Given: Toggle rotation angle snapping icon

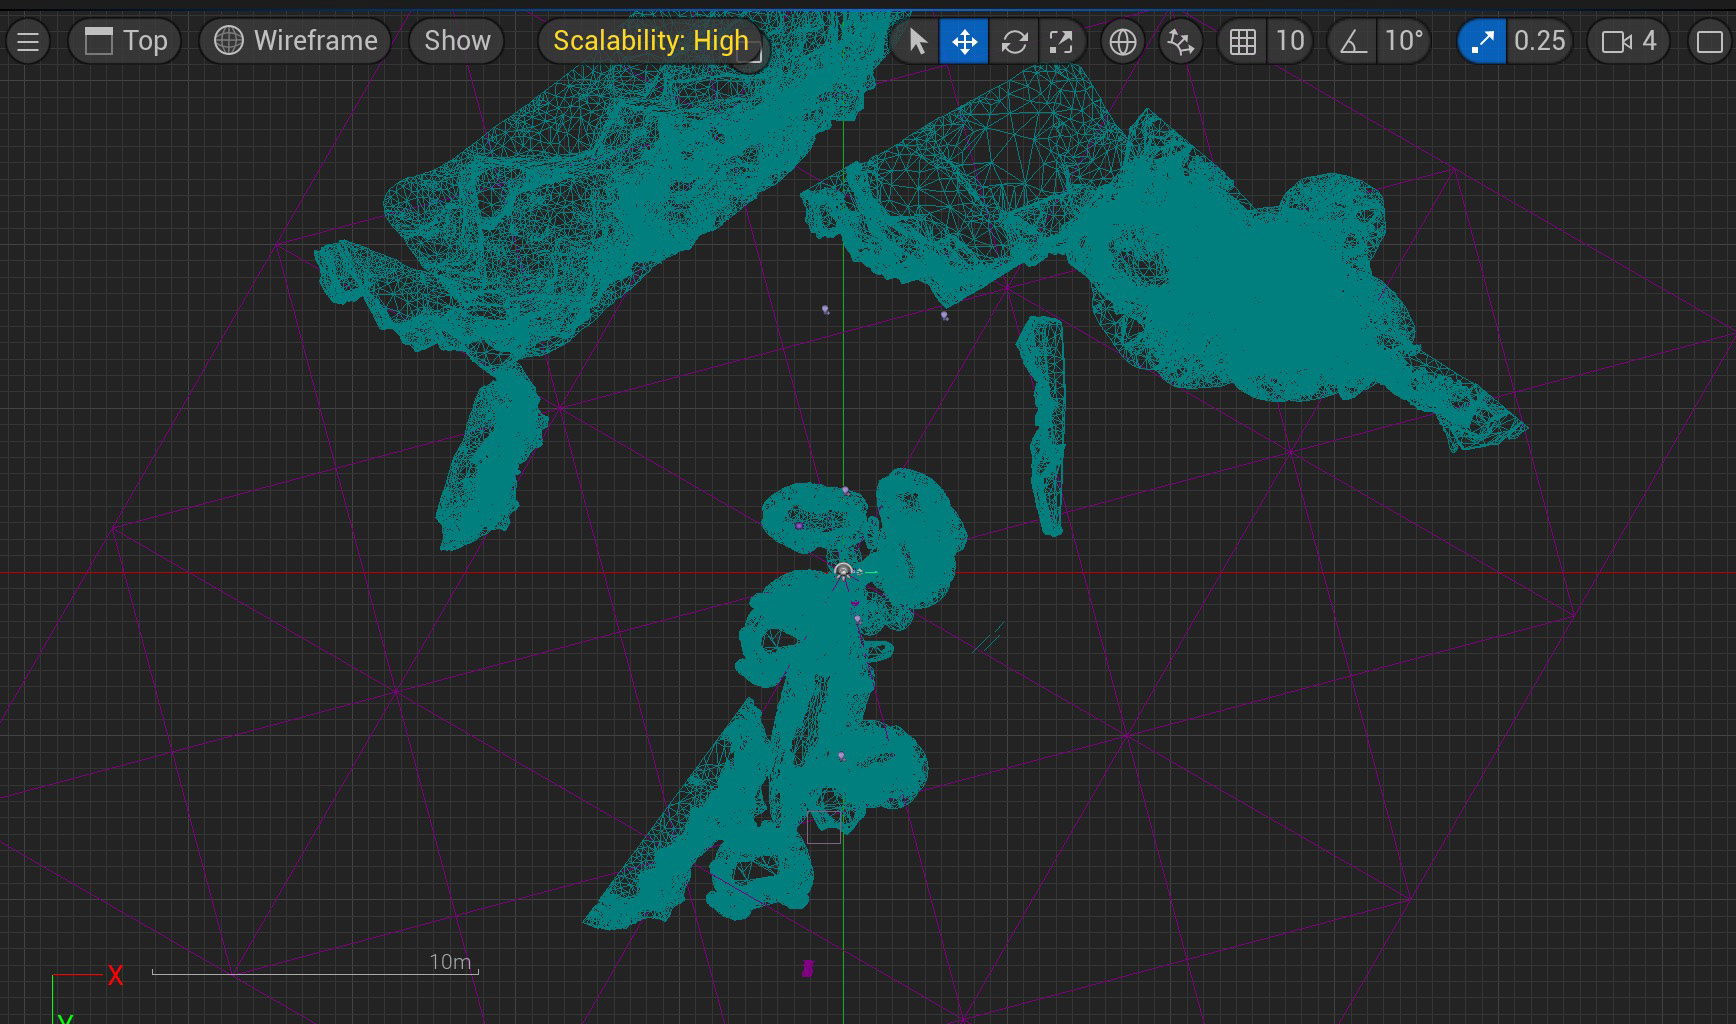Looking at the screenshot, I should coord(1353,41).
